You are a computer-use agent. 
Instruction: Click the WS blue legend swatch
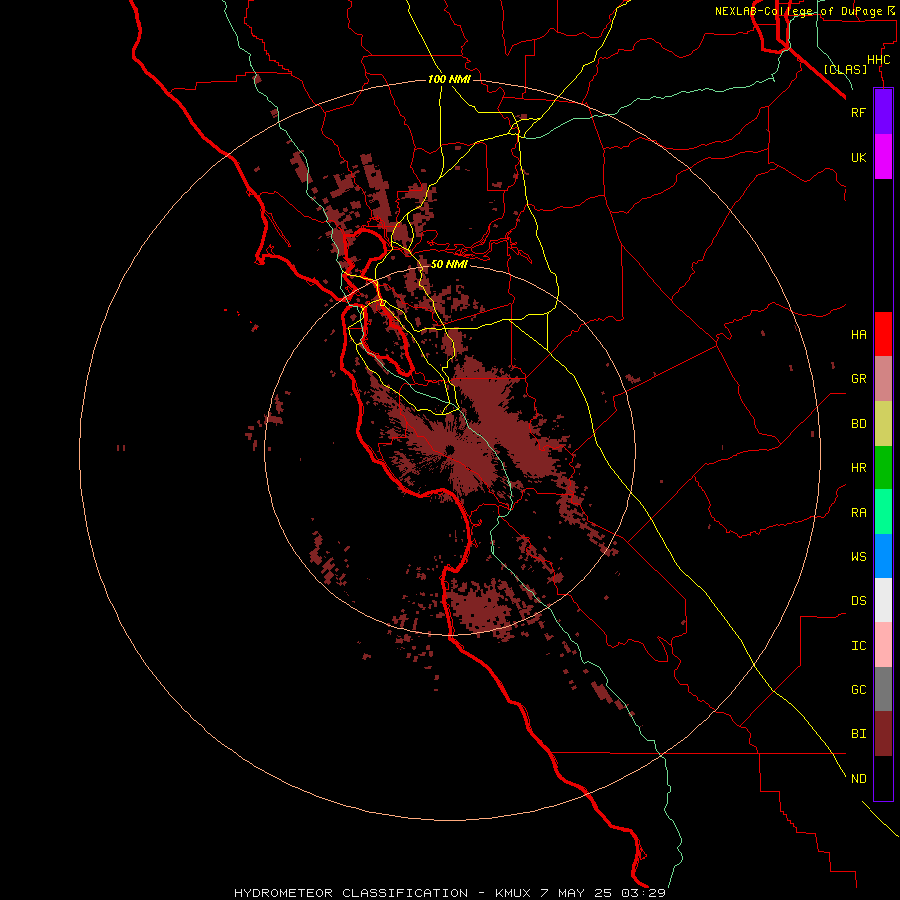883,556
